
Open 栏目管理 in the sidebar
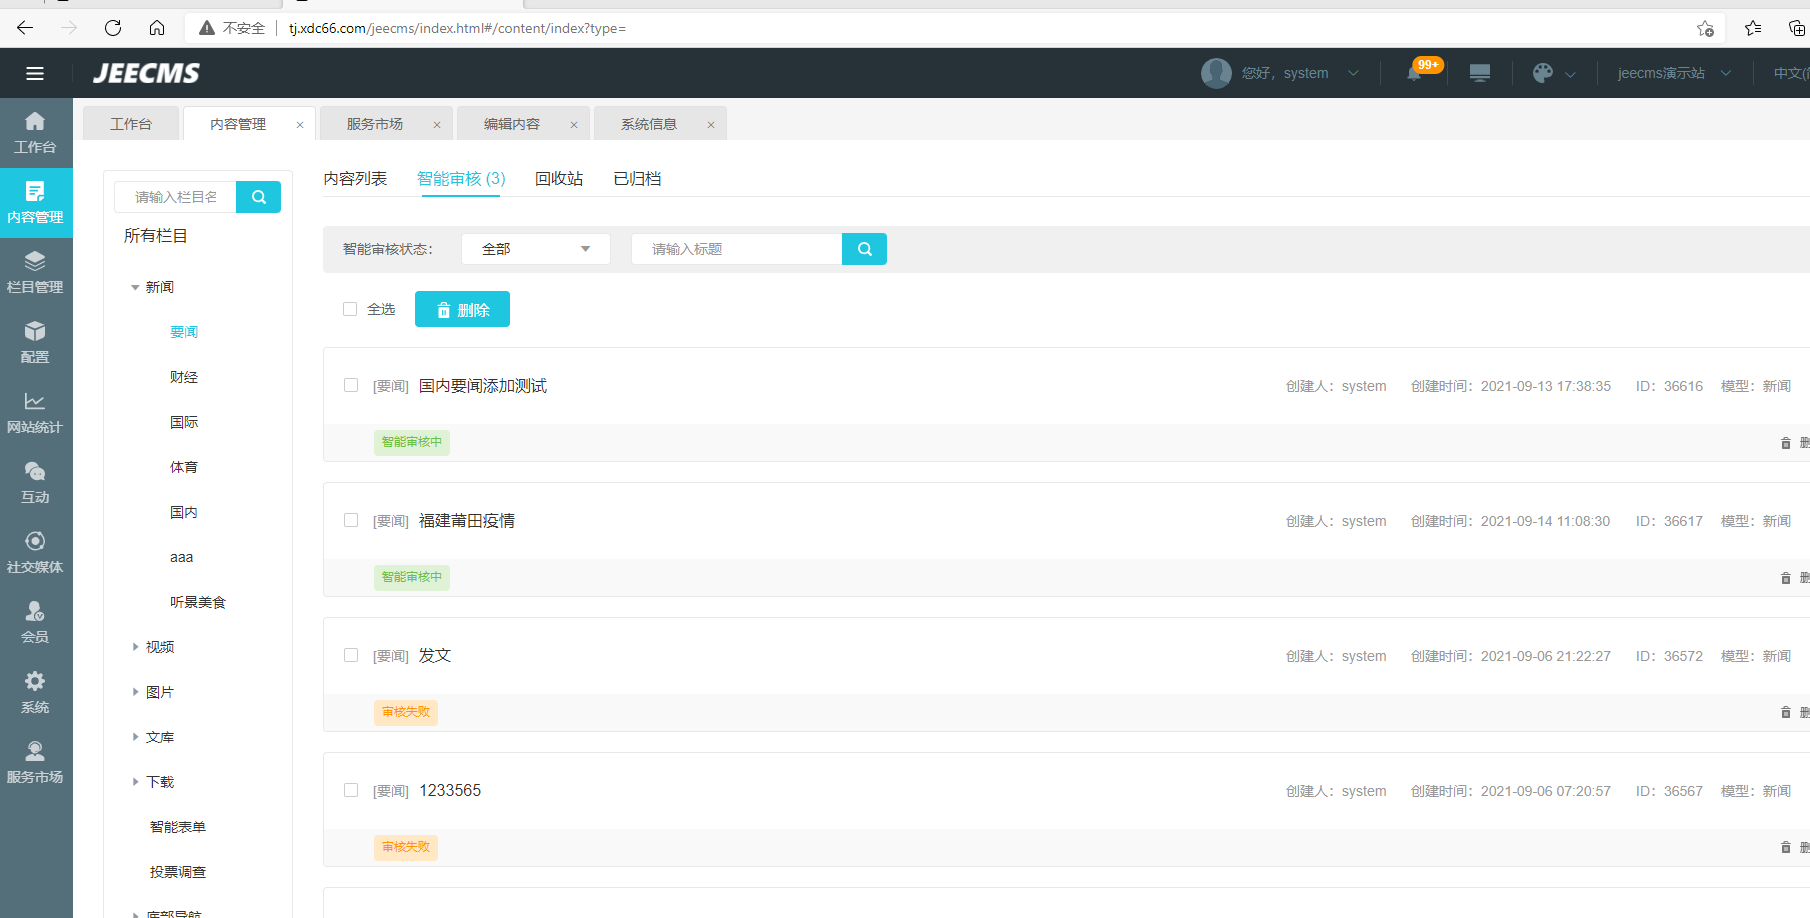(x=35, y=273)
